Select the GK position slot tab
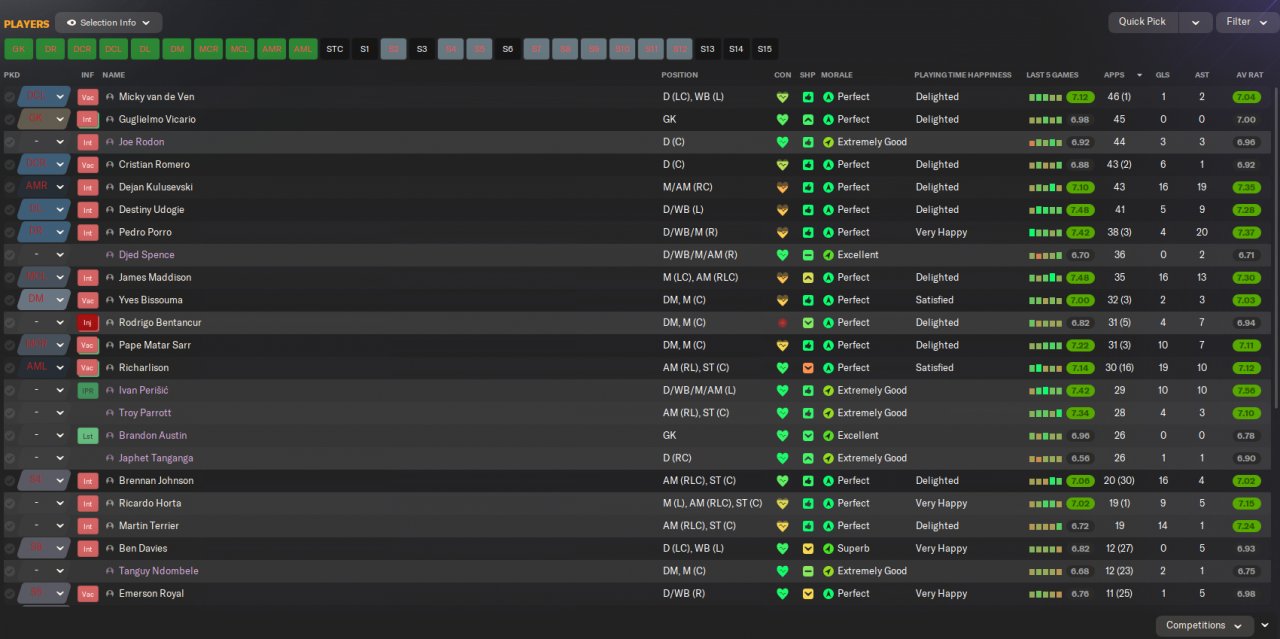Screen dimensions: 1280x639 [x=18, y=49]
